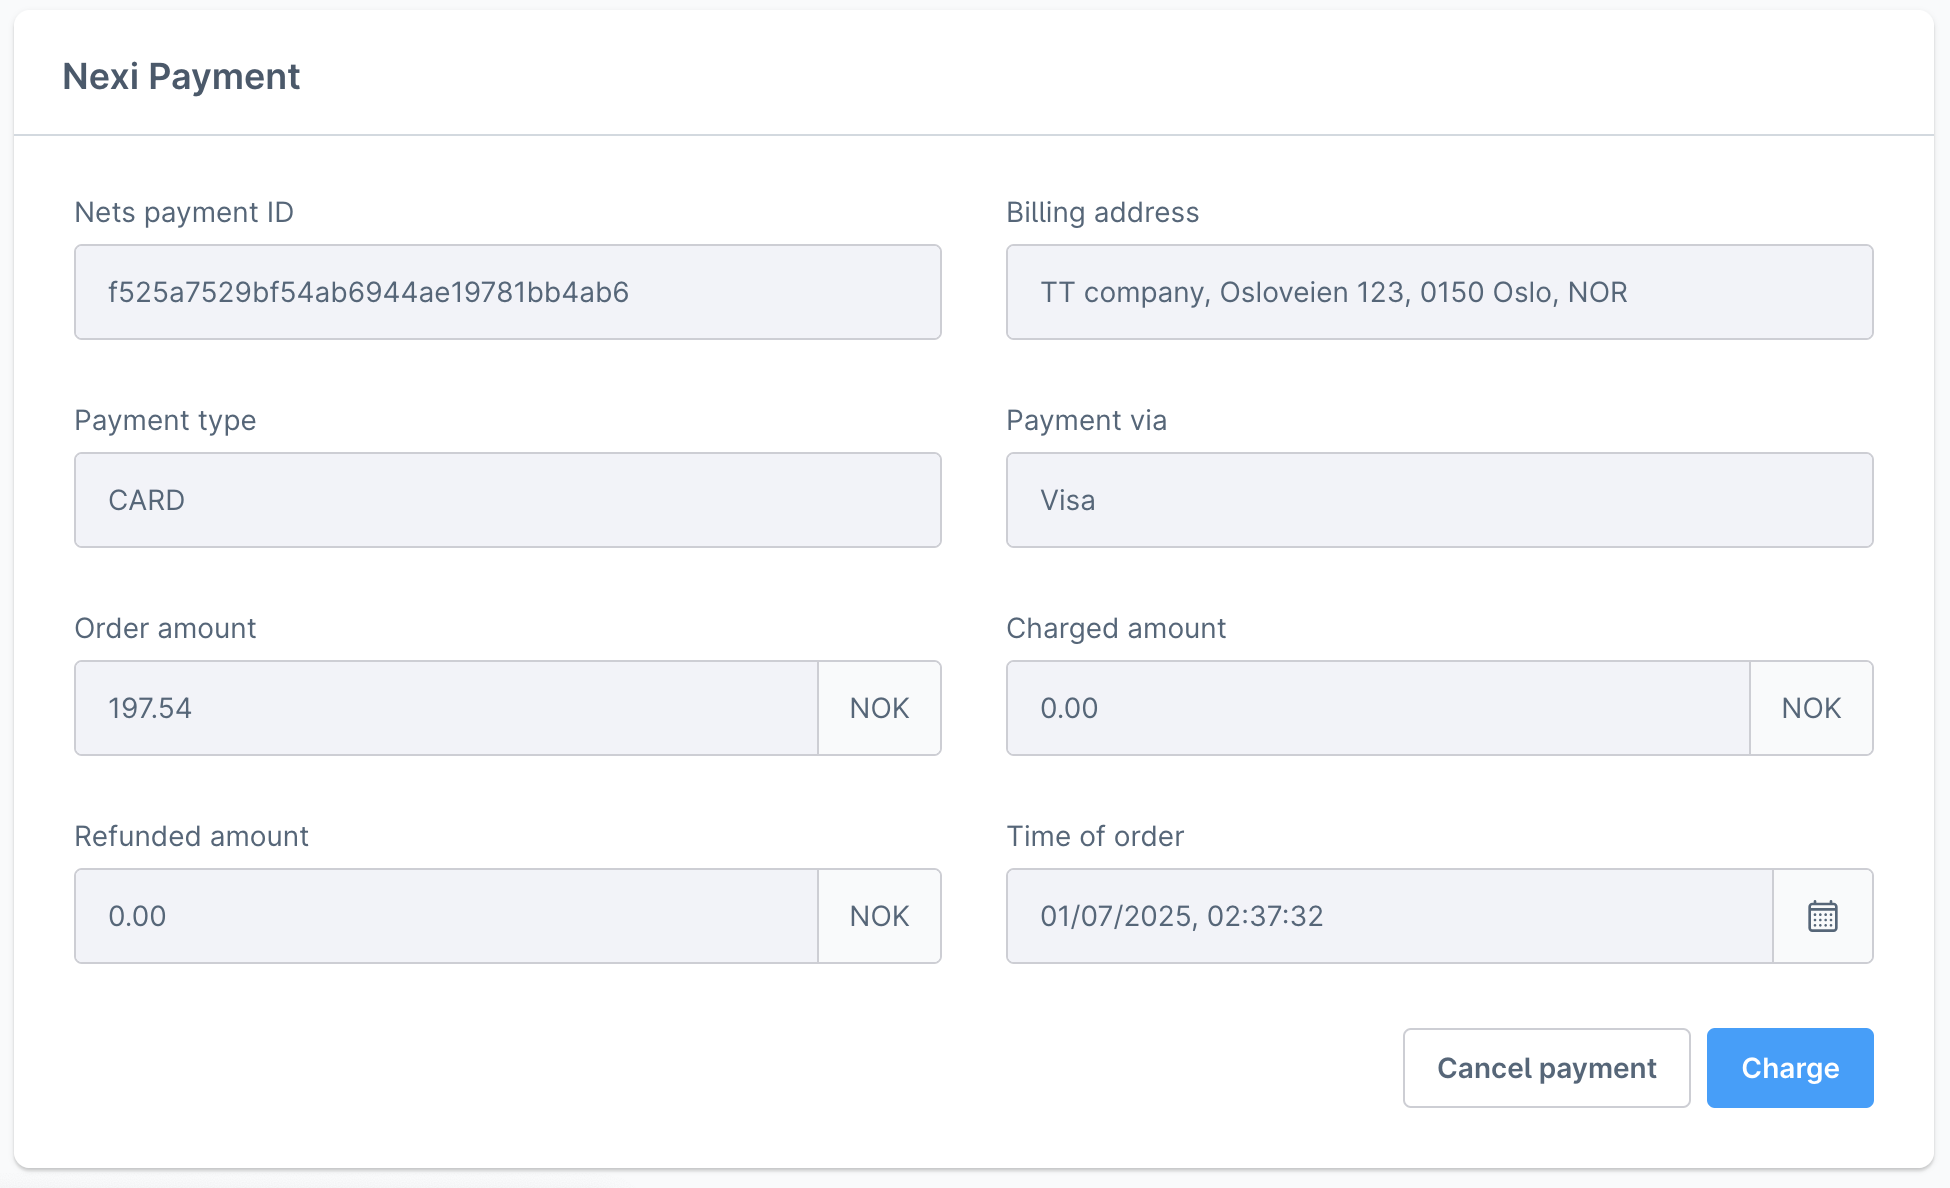Click the Nexi Payment heading
Viewport: 1950px width, 1188px height.
[x=181, y=75]
